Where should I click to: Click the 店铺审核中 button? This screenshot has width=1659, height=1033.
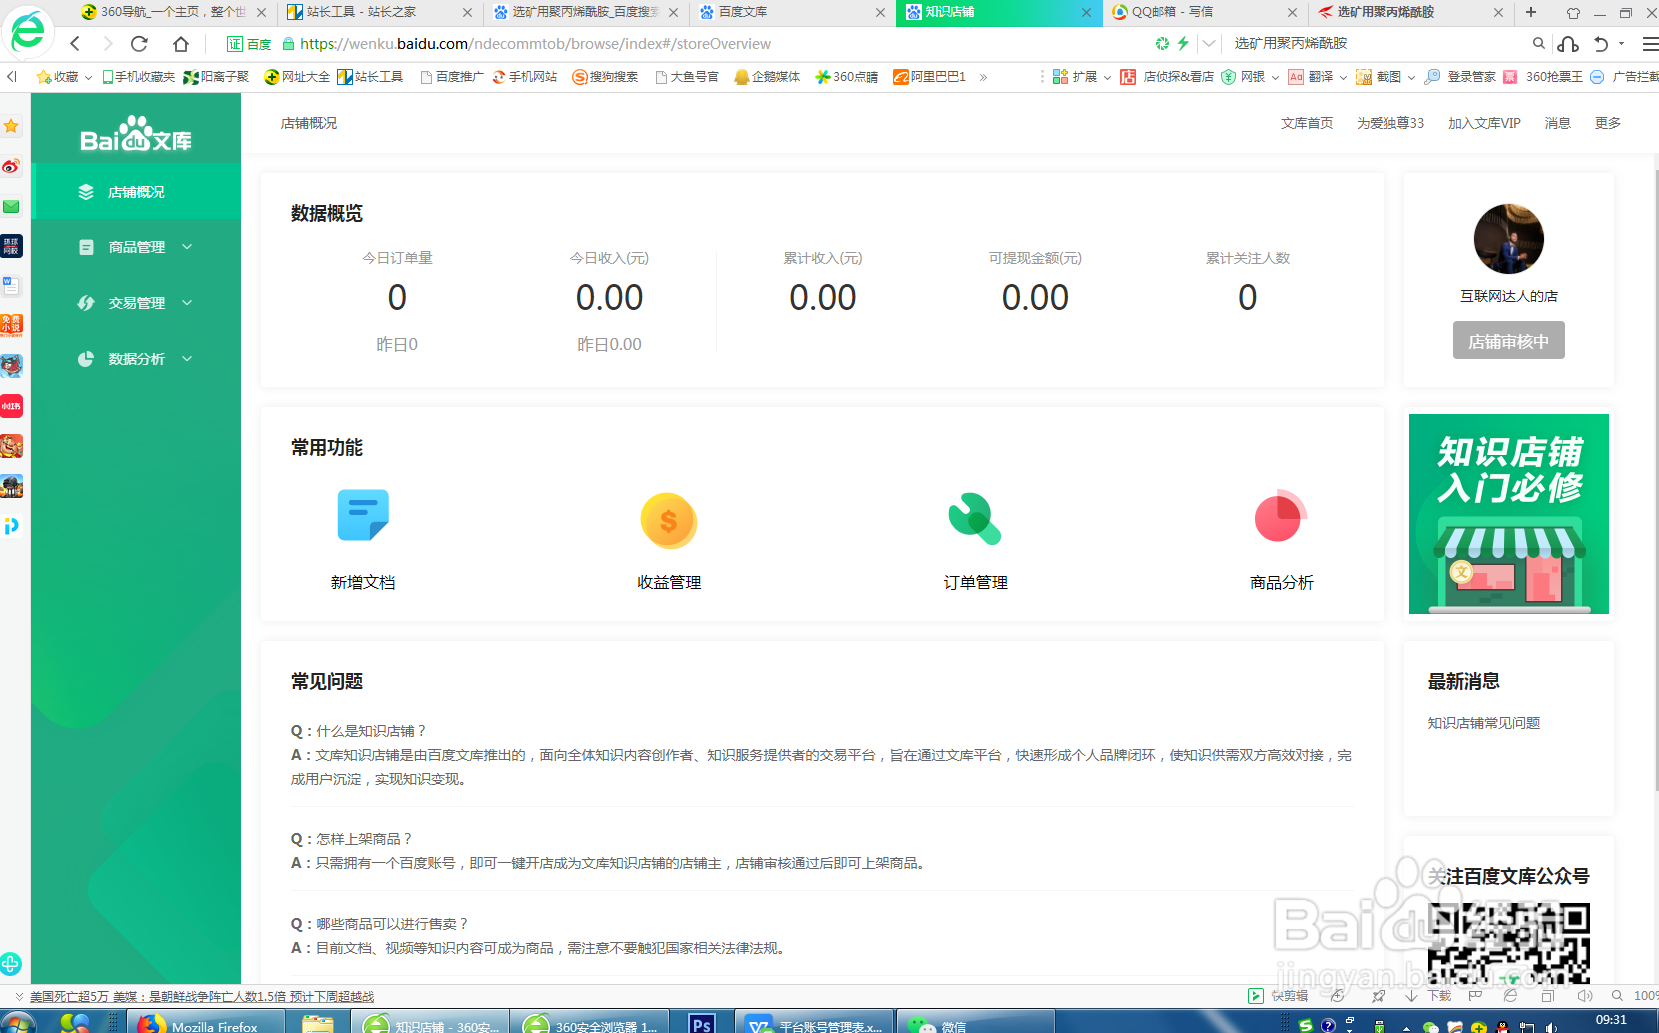coord(1508,340)
